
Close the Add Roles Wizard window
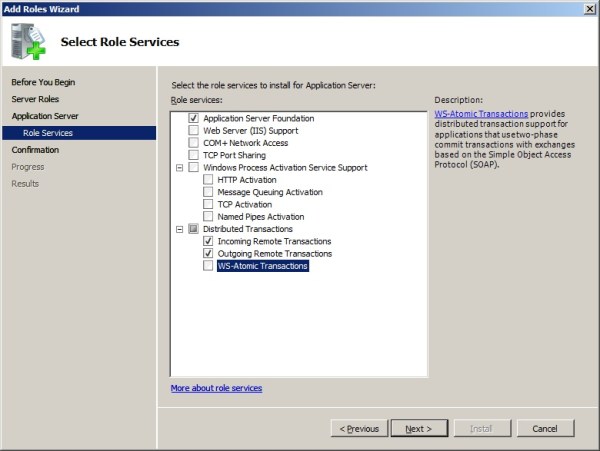tap(588, 8)
